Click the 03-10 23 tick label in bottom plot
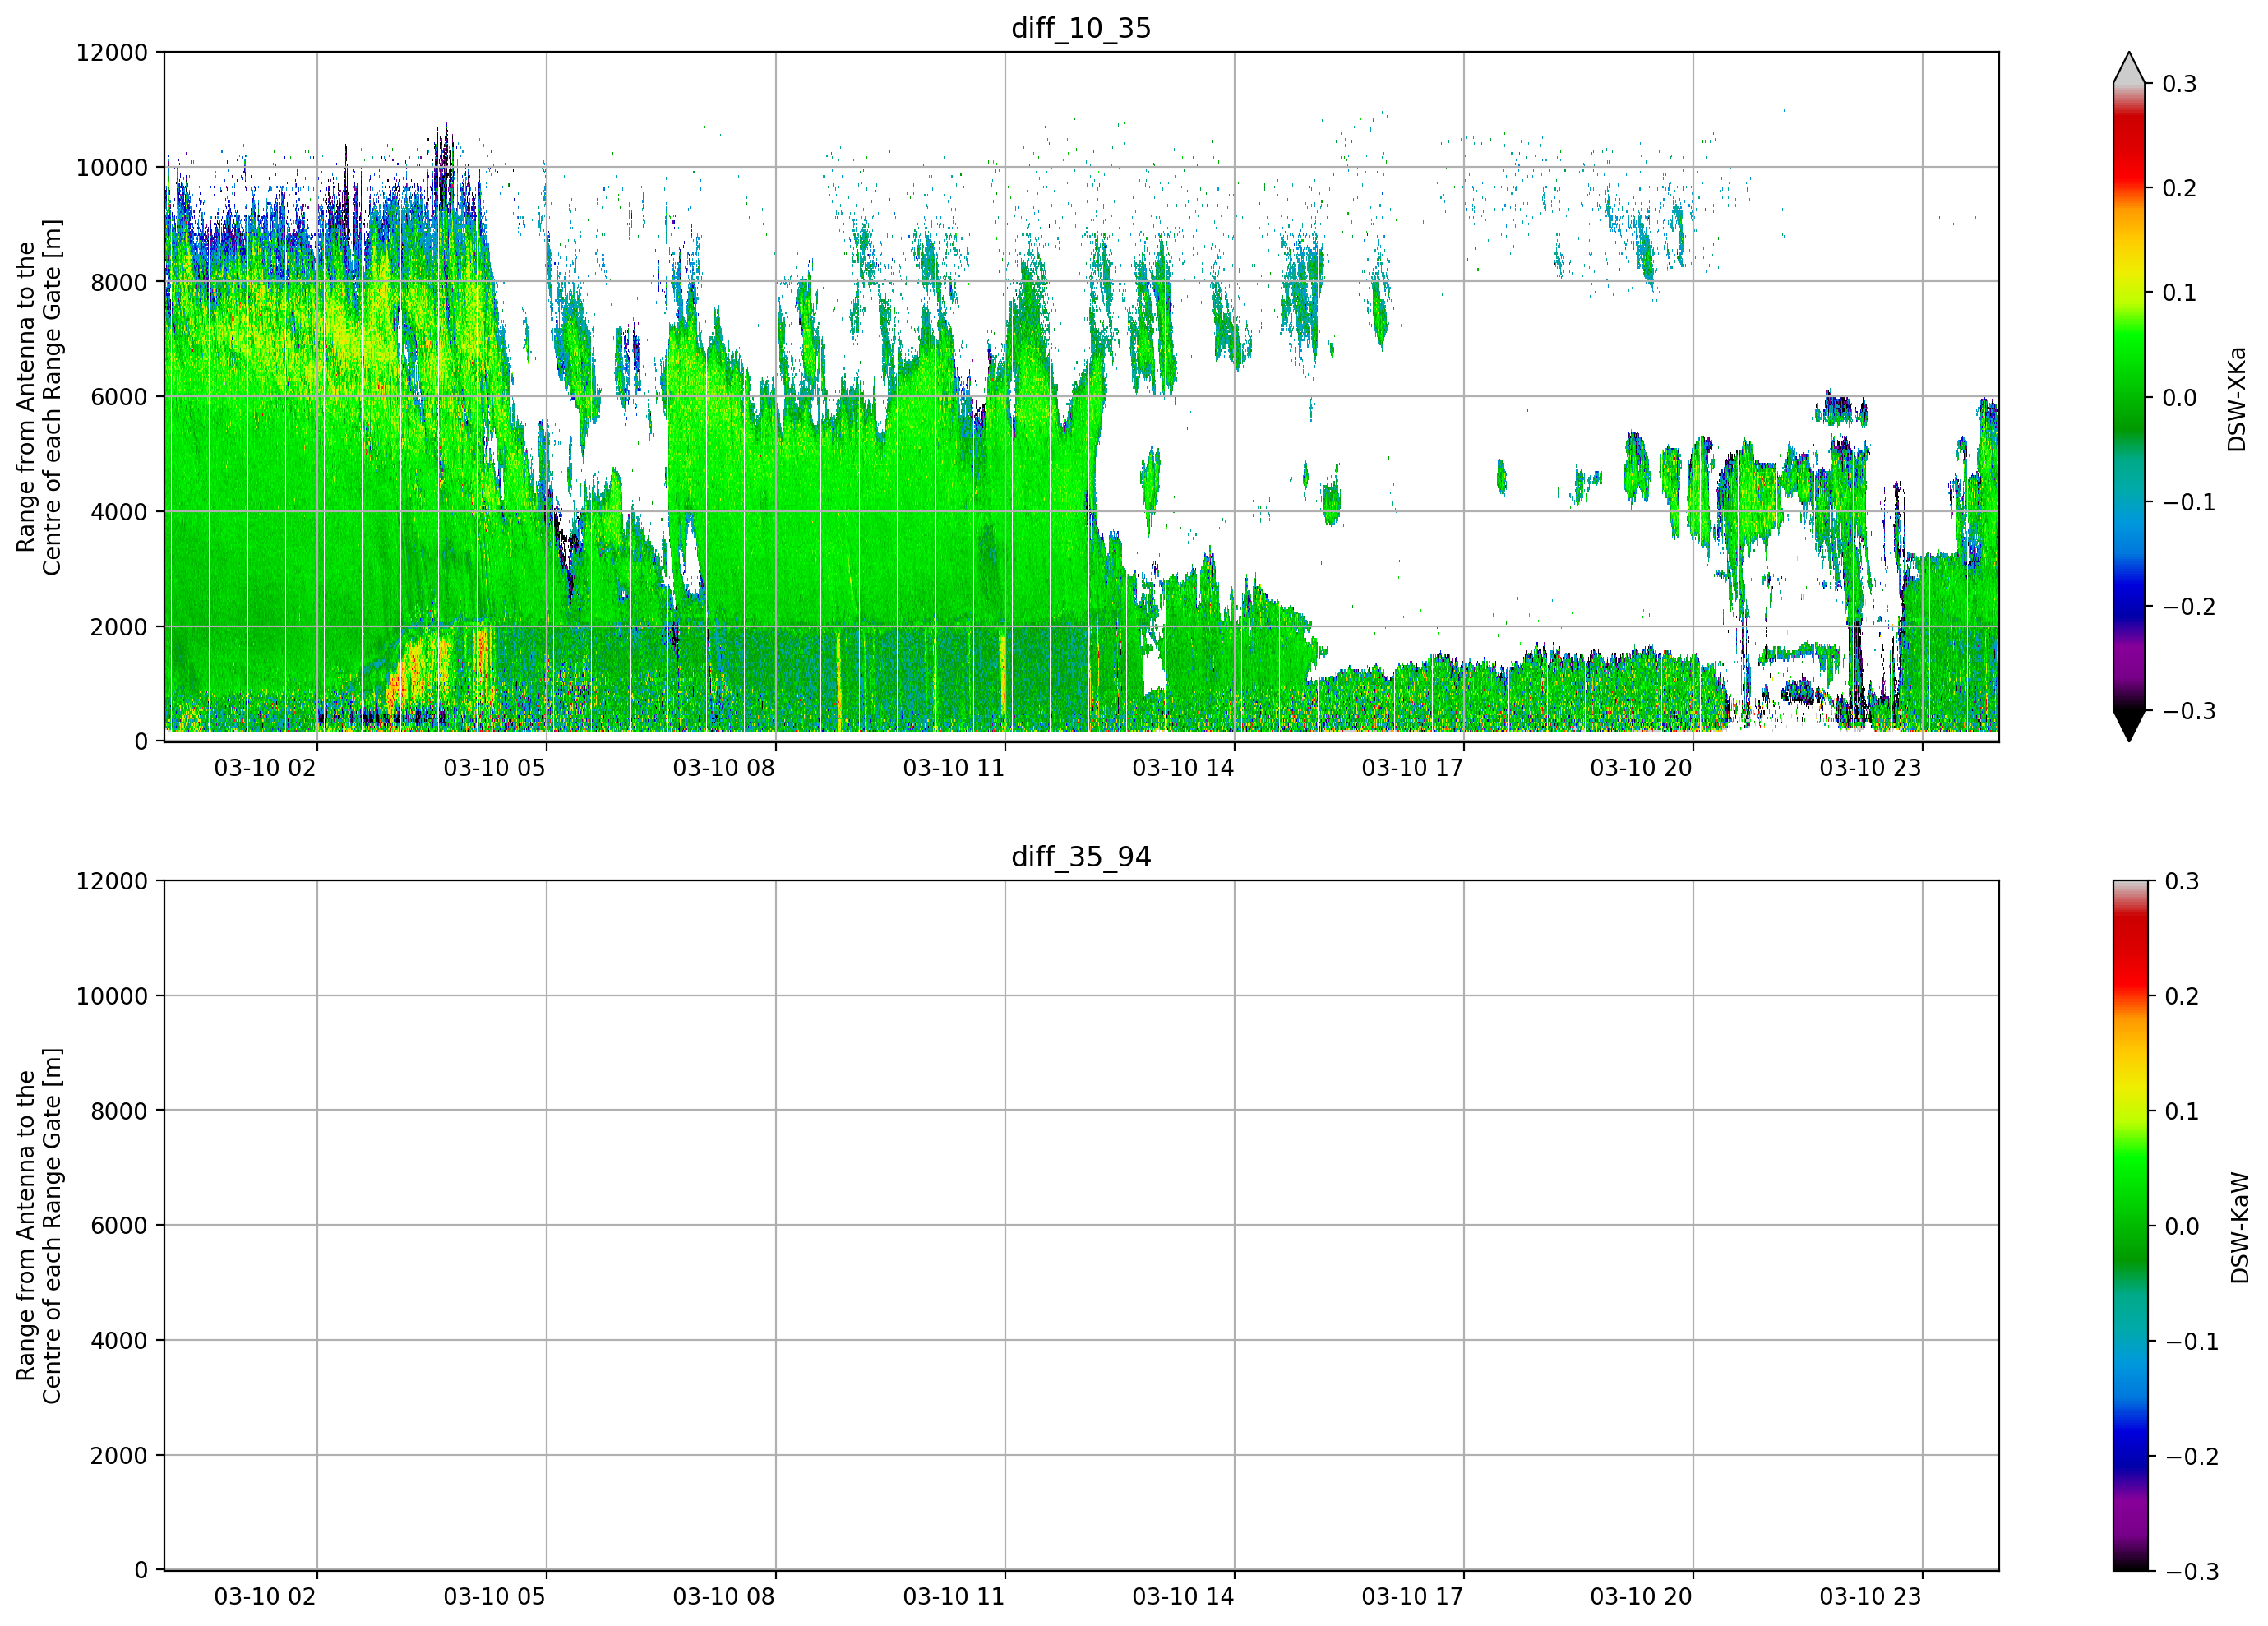Viewport: 2268px width, 1626px height. pos(1870,1596)
